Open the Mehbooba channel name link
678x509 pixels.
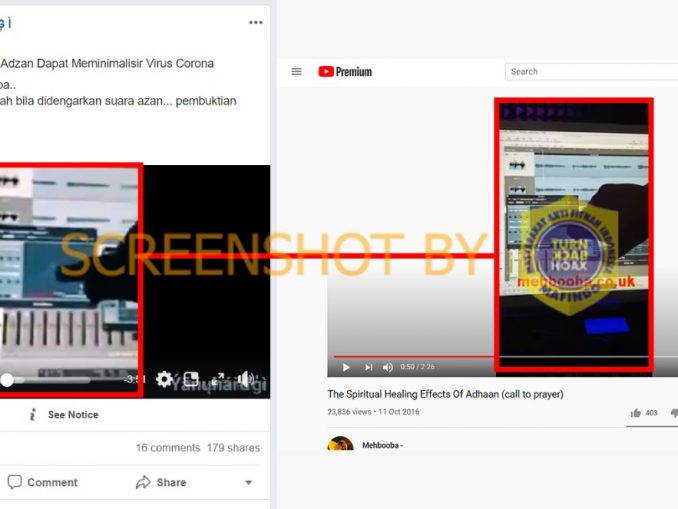pyautogui.click(x=382, y=445)
